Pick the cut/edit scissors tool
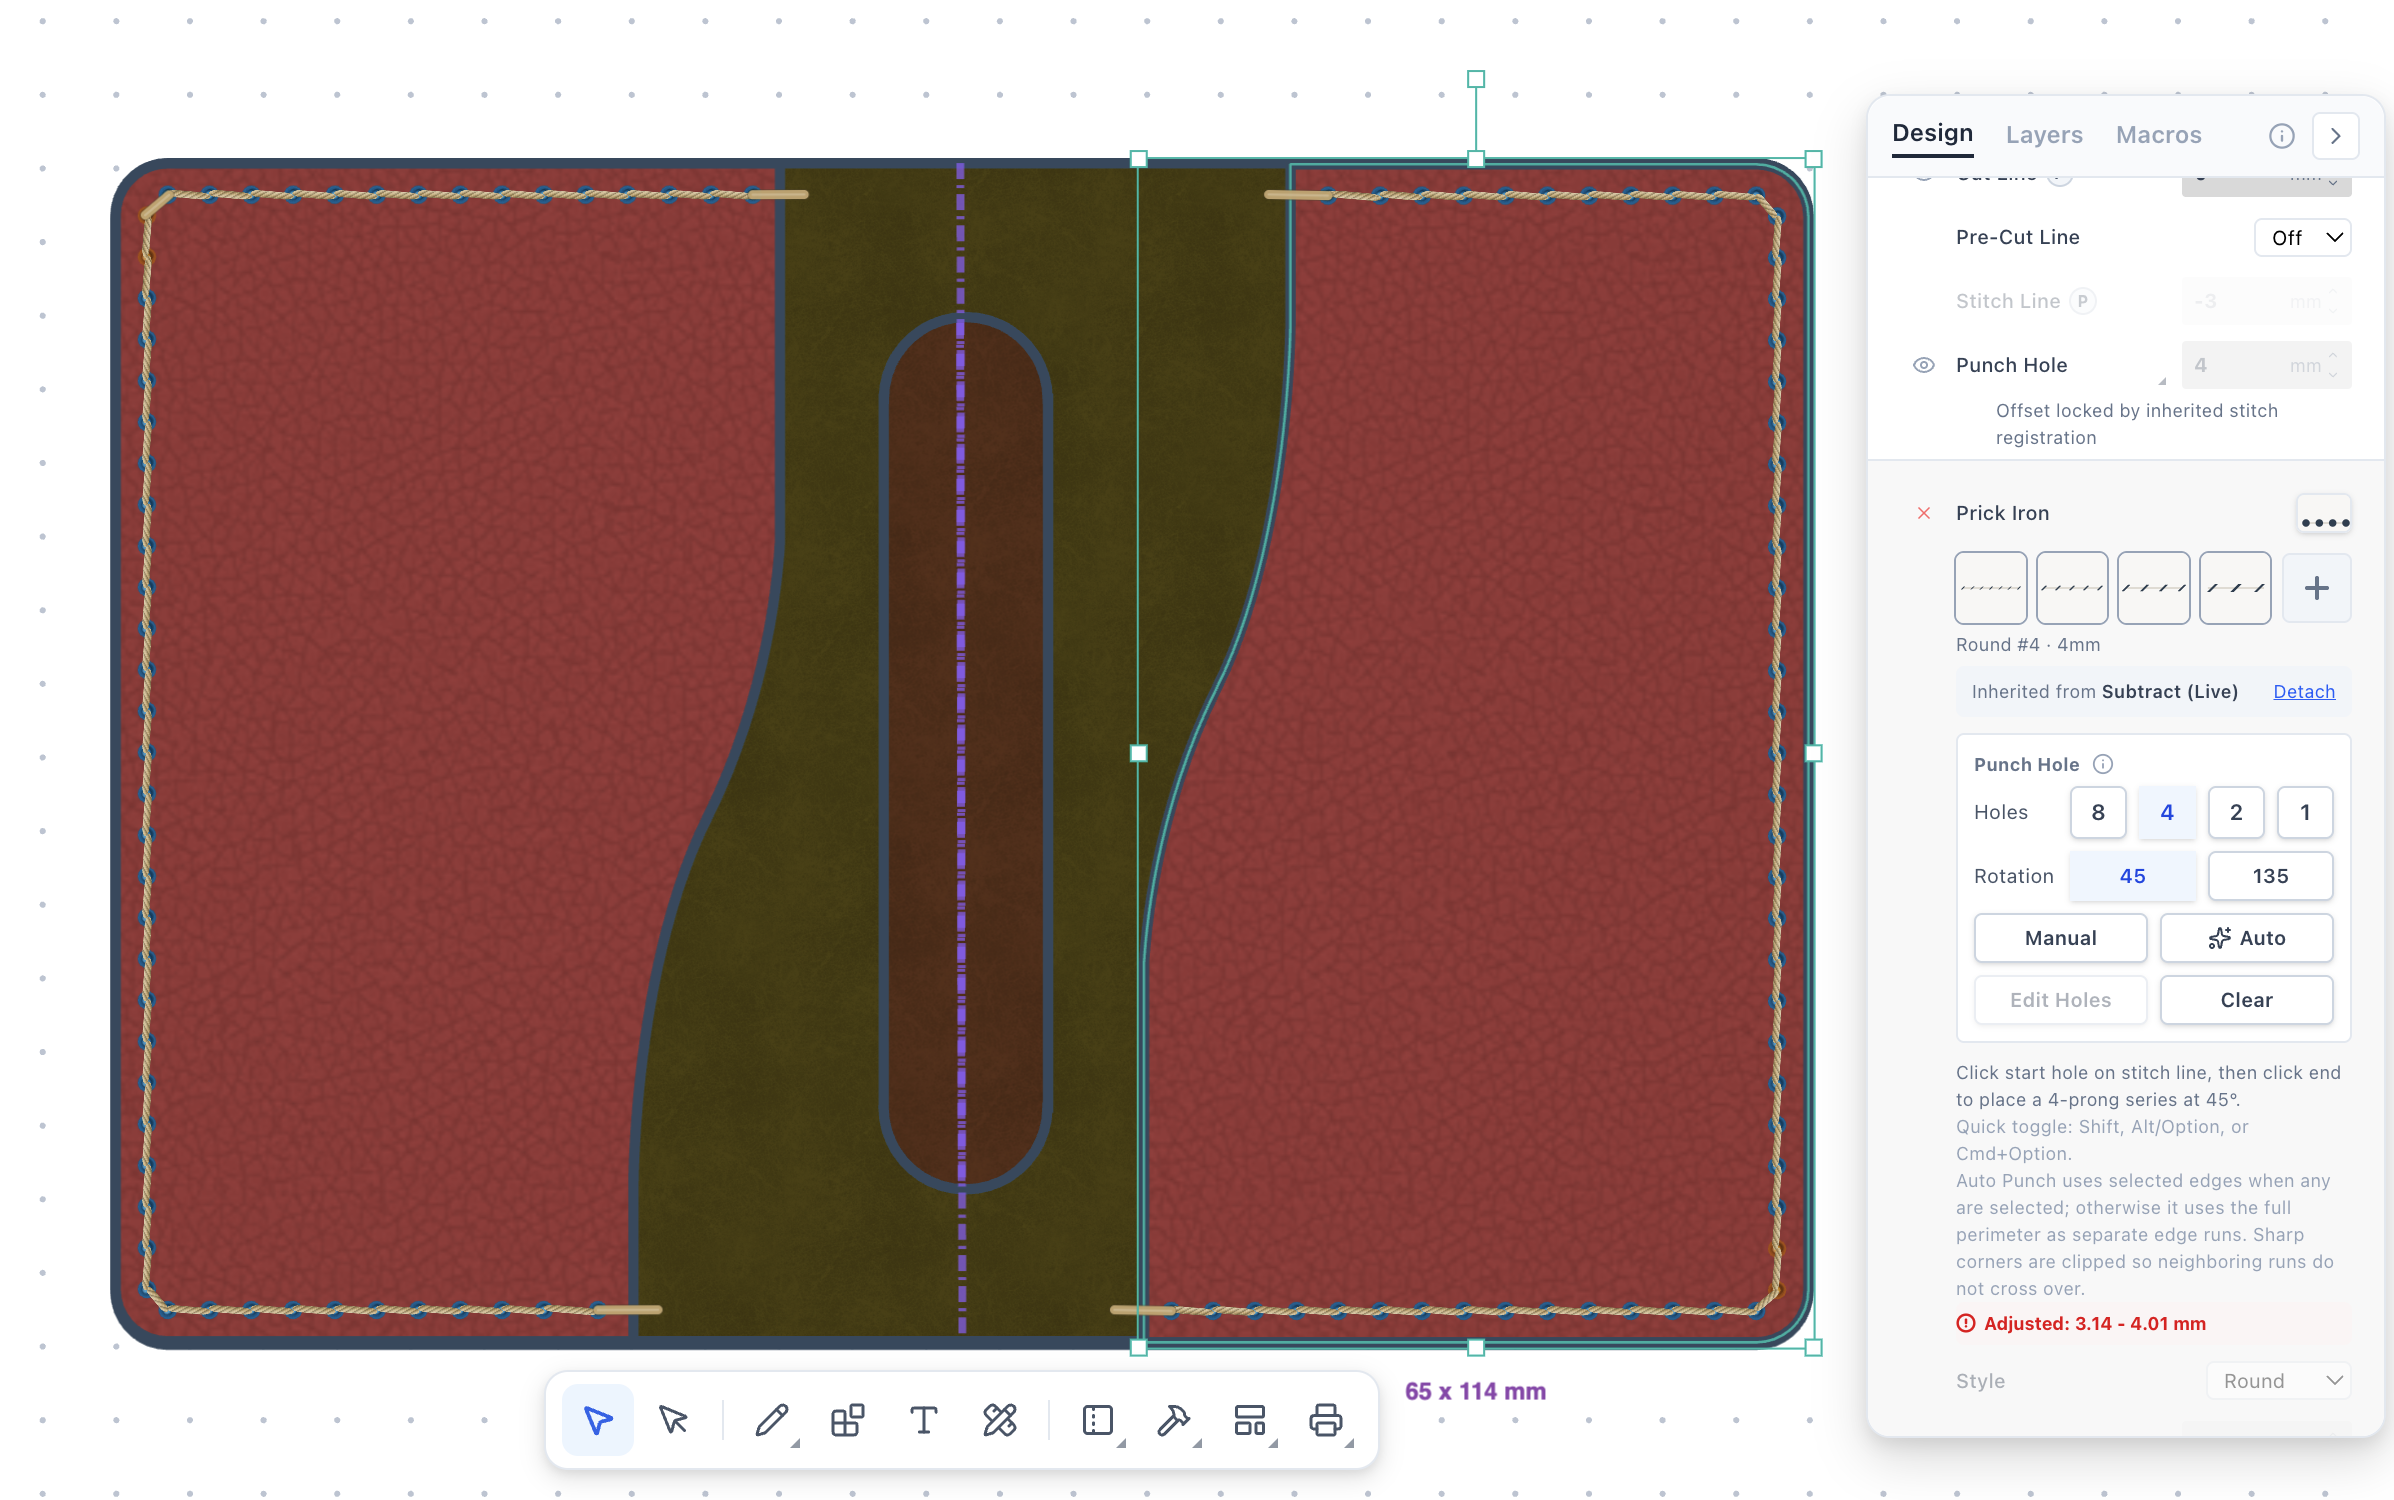The image size is (2394, 1500). pos(998,1419)
